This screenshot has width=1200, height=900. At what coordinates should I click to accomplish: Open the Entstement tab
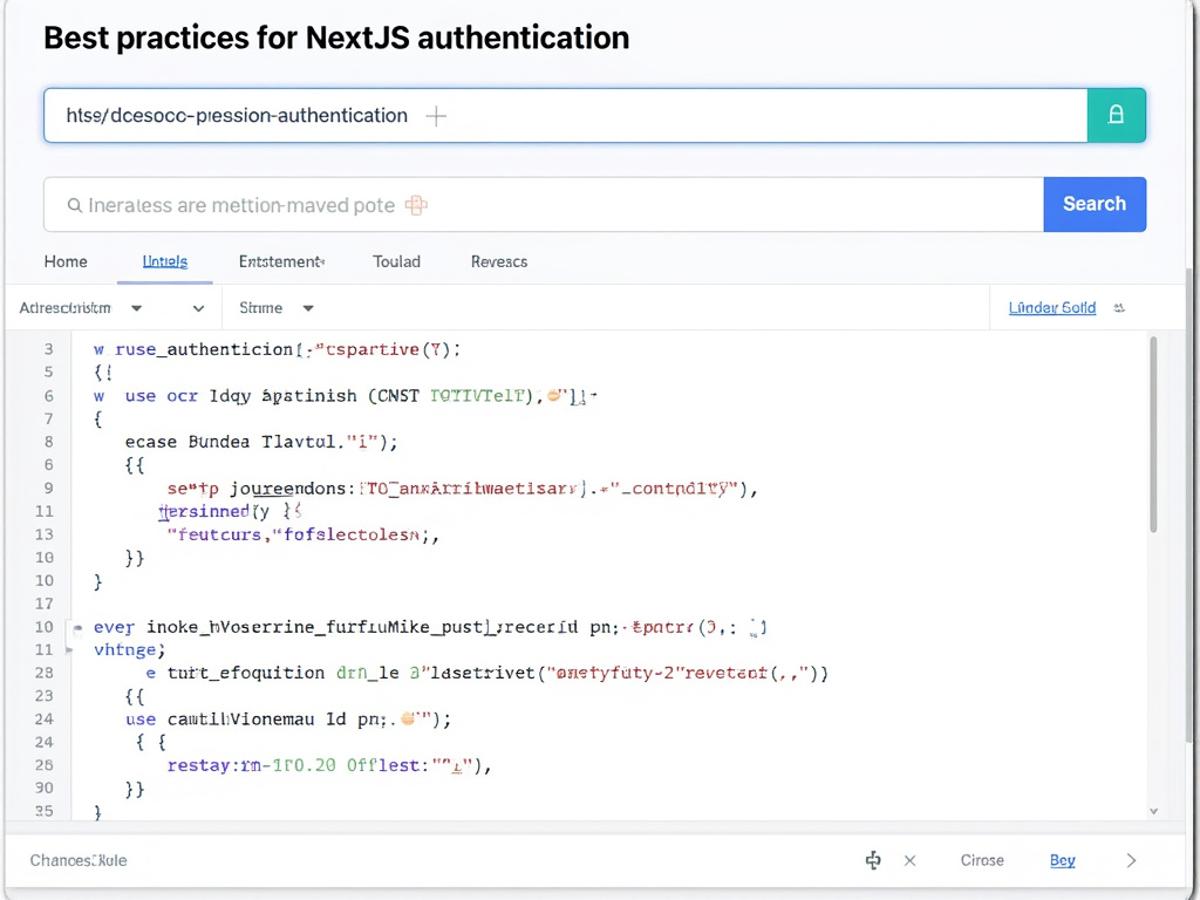[x=280, y=262]
